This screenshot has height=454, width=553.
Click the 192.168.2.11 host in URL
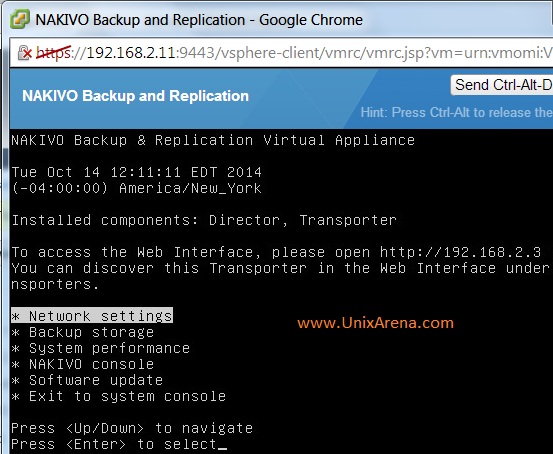pyautogui.click(x=131, y=53)
